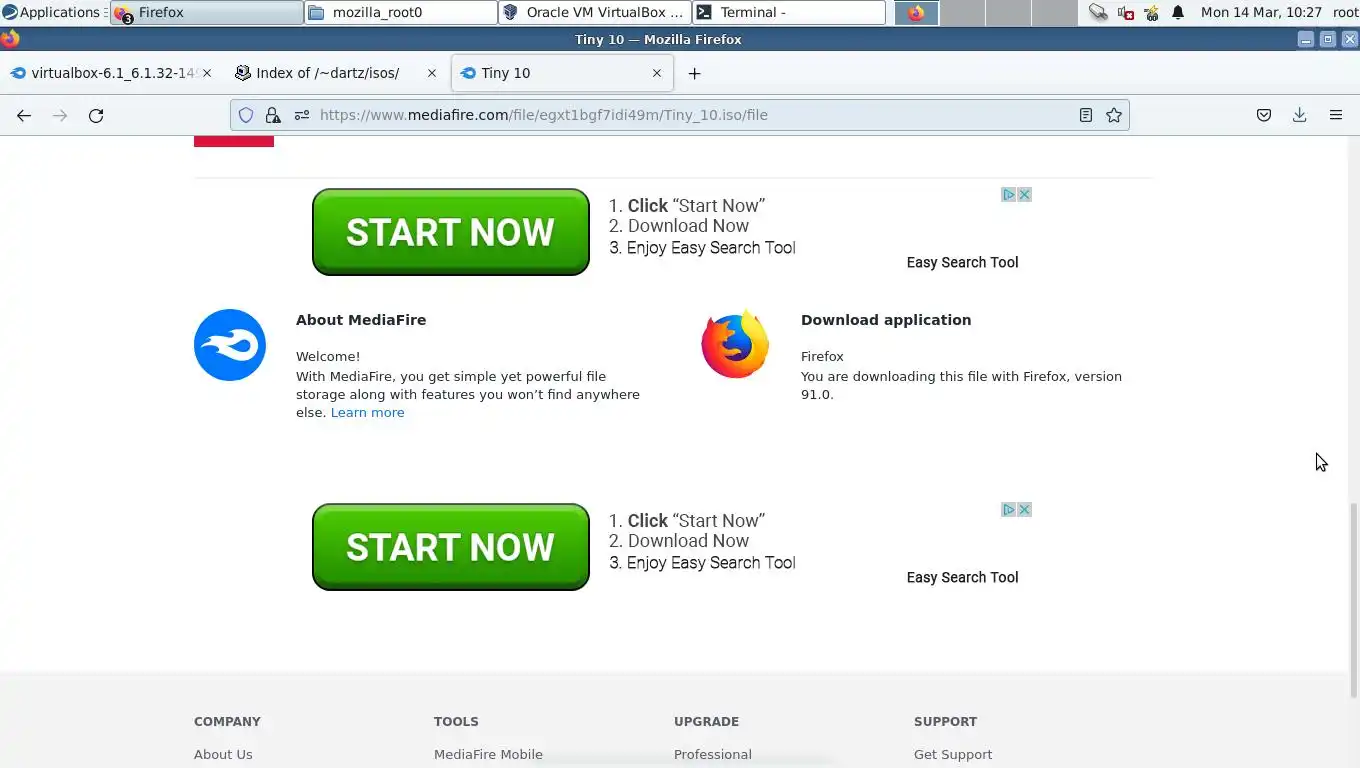Open tracking protection shield icon

coord(246,115)
